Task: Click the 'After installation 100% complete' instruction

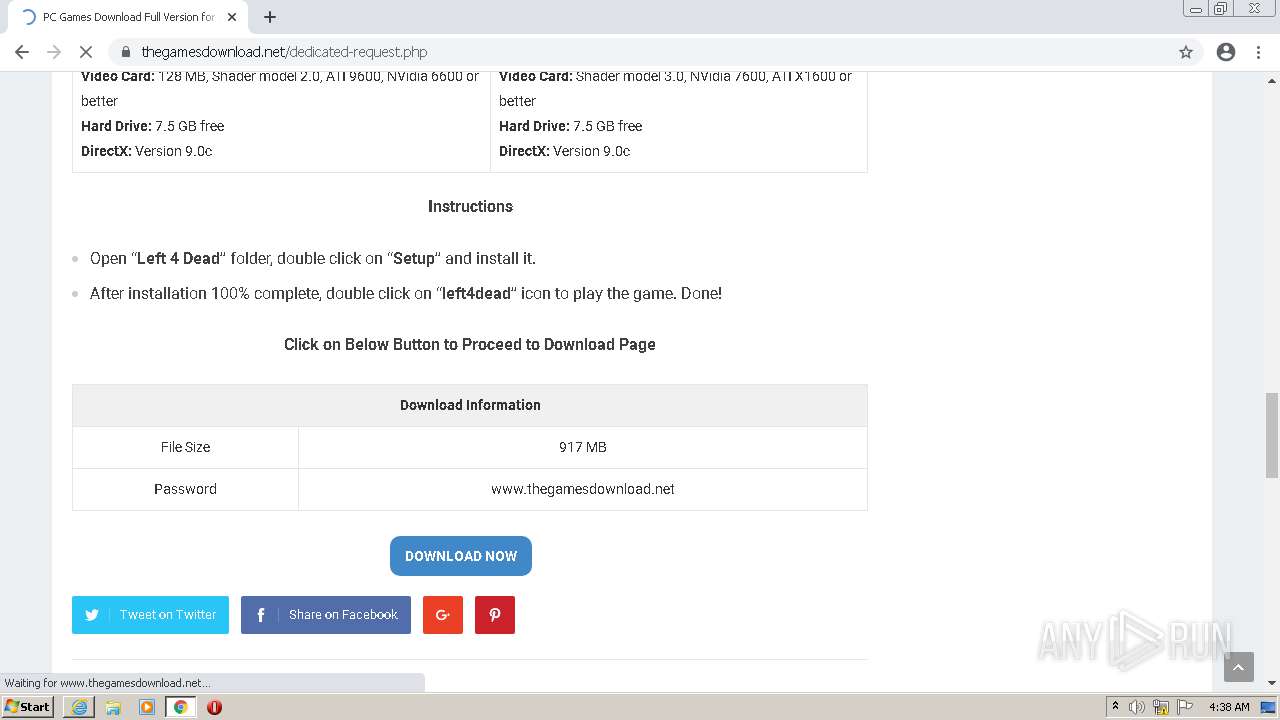Action: (x=406, y=293)
